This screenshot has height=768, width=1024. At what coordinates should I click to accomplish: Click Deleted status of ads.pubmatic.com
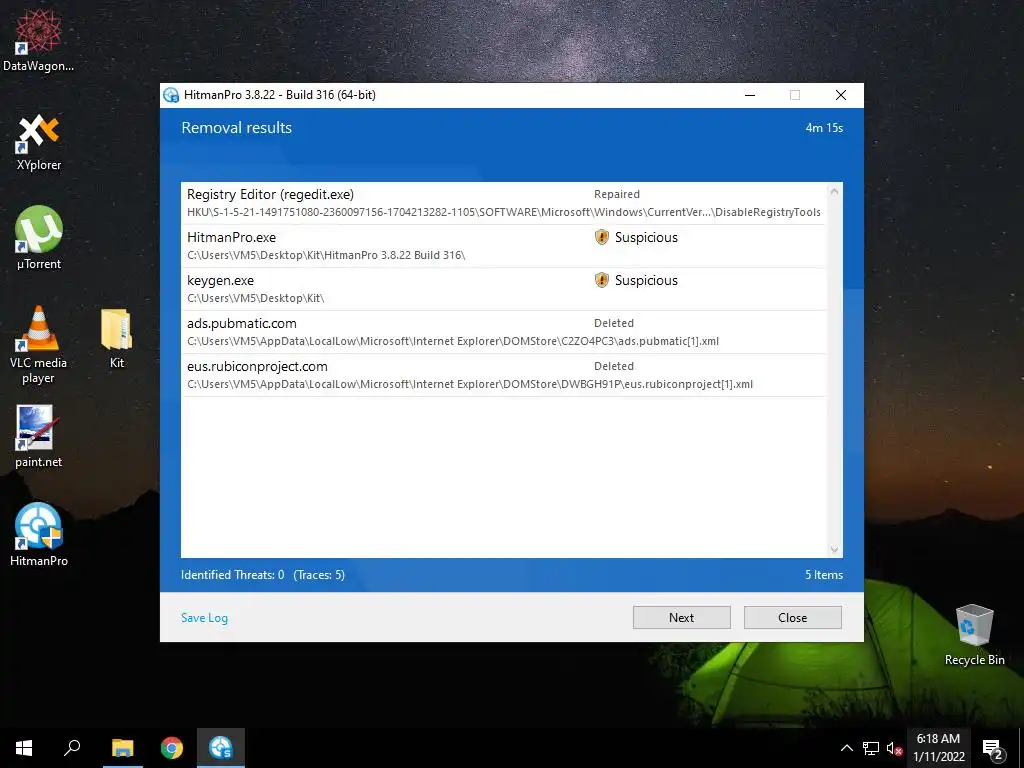[x=613, y=323]
